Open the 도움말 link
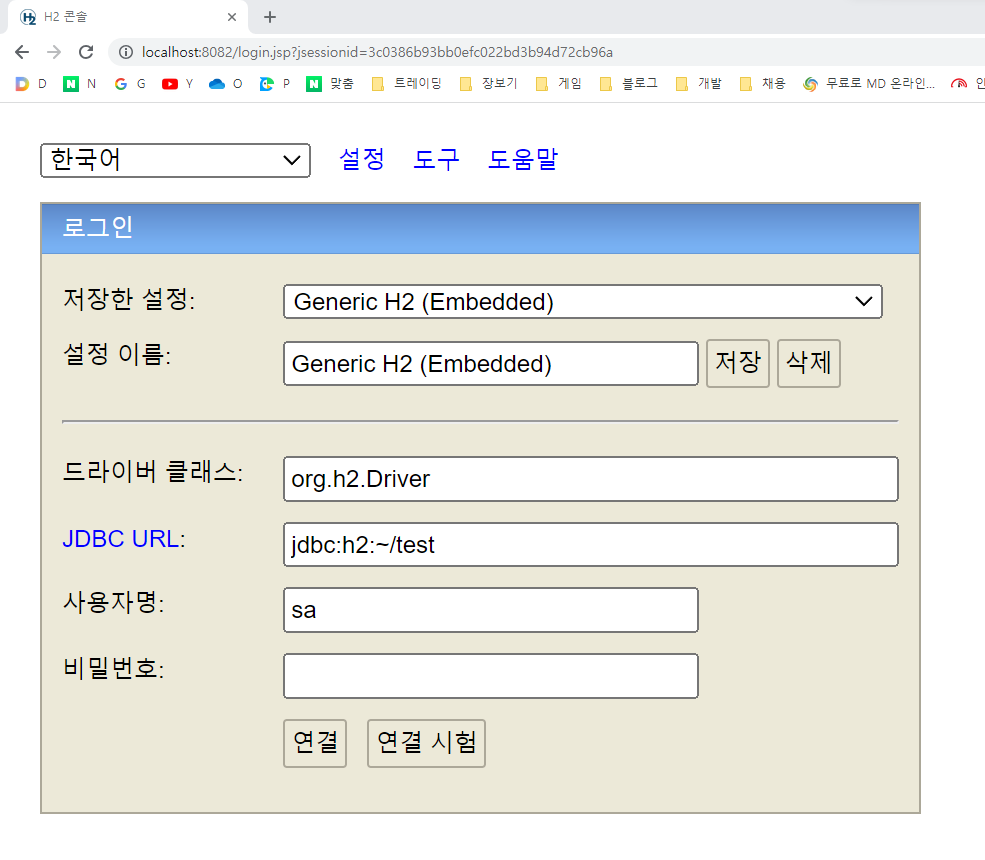The image size is (985, 860). [523, 159]
